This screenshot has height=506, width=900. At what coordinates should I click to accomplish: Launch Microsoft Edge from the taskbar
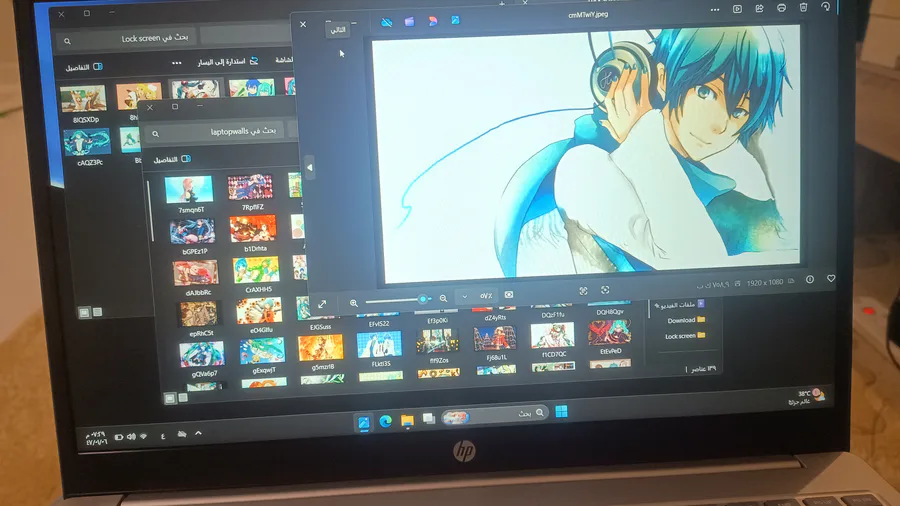386,422
